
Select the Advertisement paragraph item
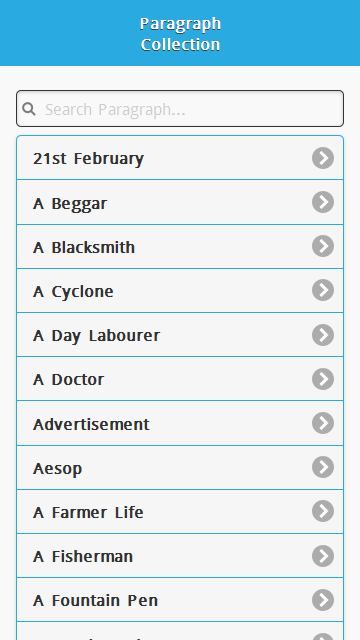tap(180, 423)
